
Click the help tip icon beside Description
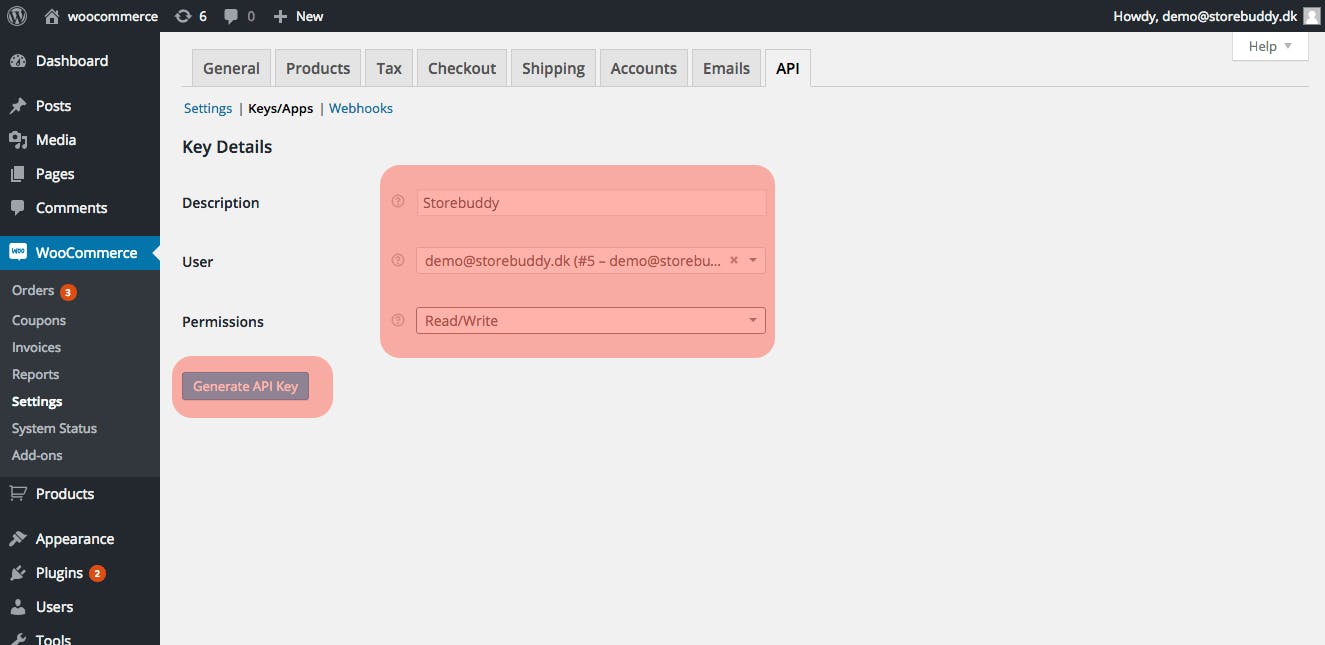point(398,202)
